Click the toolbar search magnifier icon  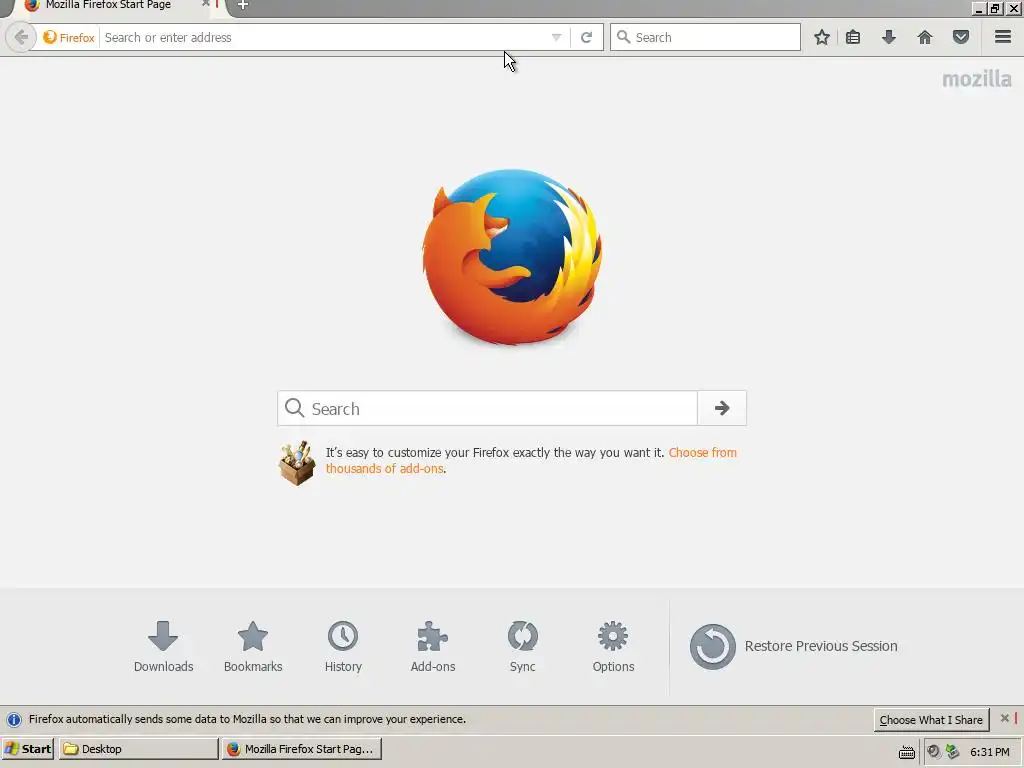point(624,37)
